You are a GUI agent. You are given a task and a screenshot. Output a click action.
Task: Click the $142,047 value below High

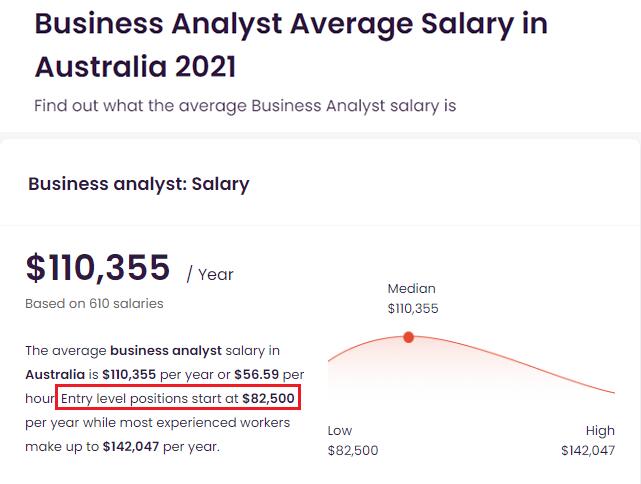pyautogui.click(x=588, y=451)
